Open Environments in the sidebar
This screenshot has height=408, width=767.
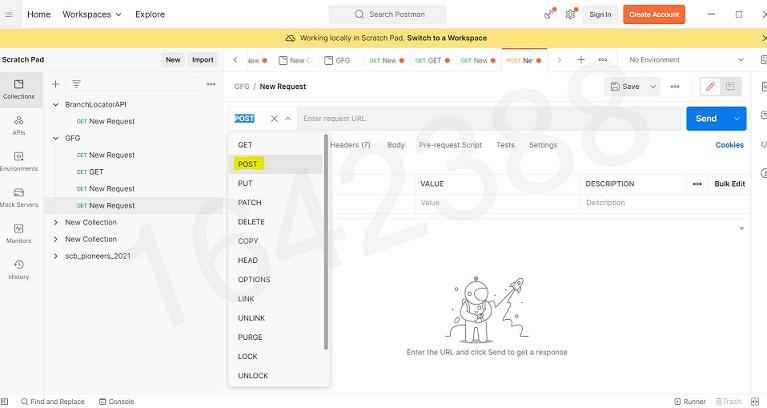coord(19,161)
